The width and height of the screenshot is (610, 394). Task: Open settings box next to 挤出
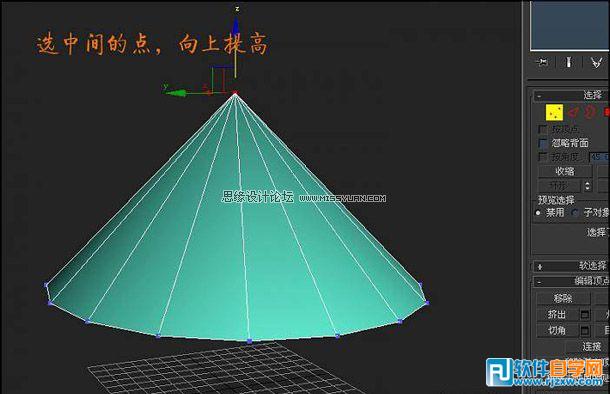coord(585,314)
